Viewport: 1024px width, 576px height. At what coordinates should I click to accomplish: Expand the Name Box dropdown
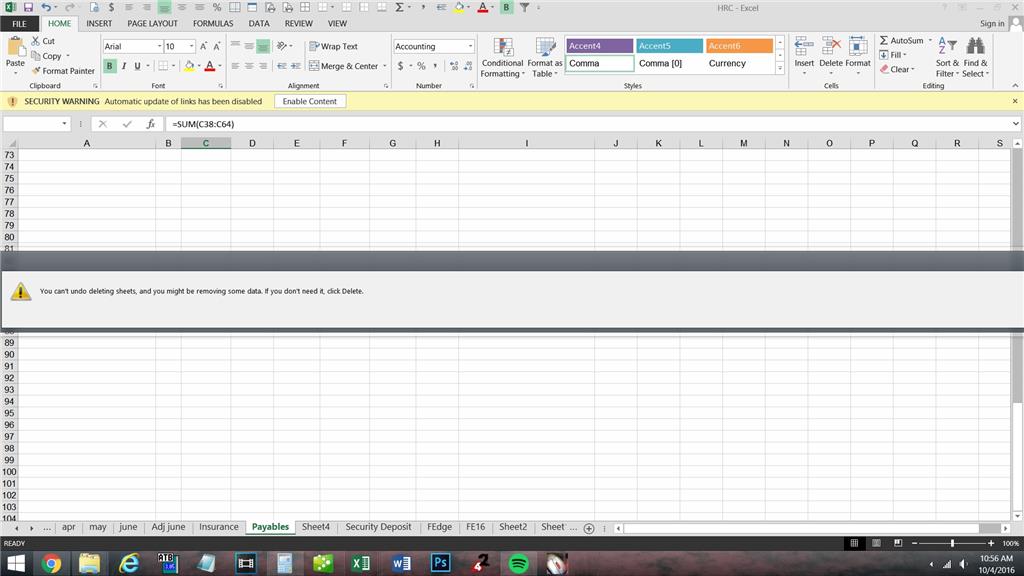tap(64, 124)
